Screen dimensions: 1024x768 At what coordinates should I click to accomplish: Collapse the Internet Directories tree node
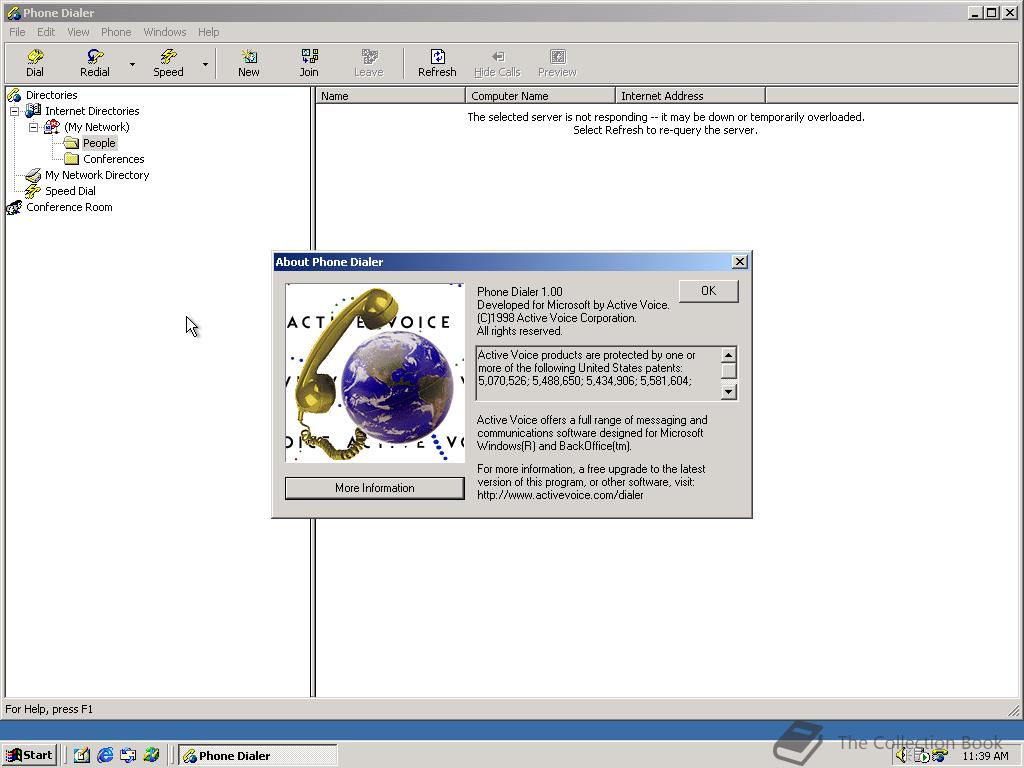pyautogui.click(x=15, y=111)
